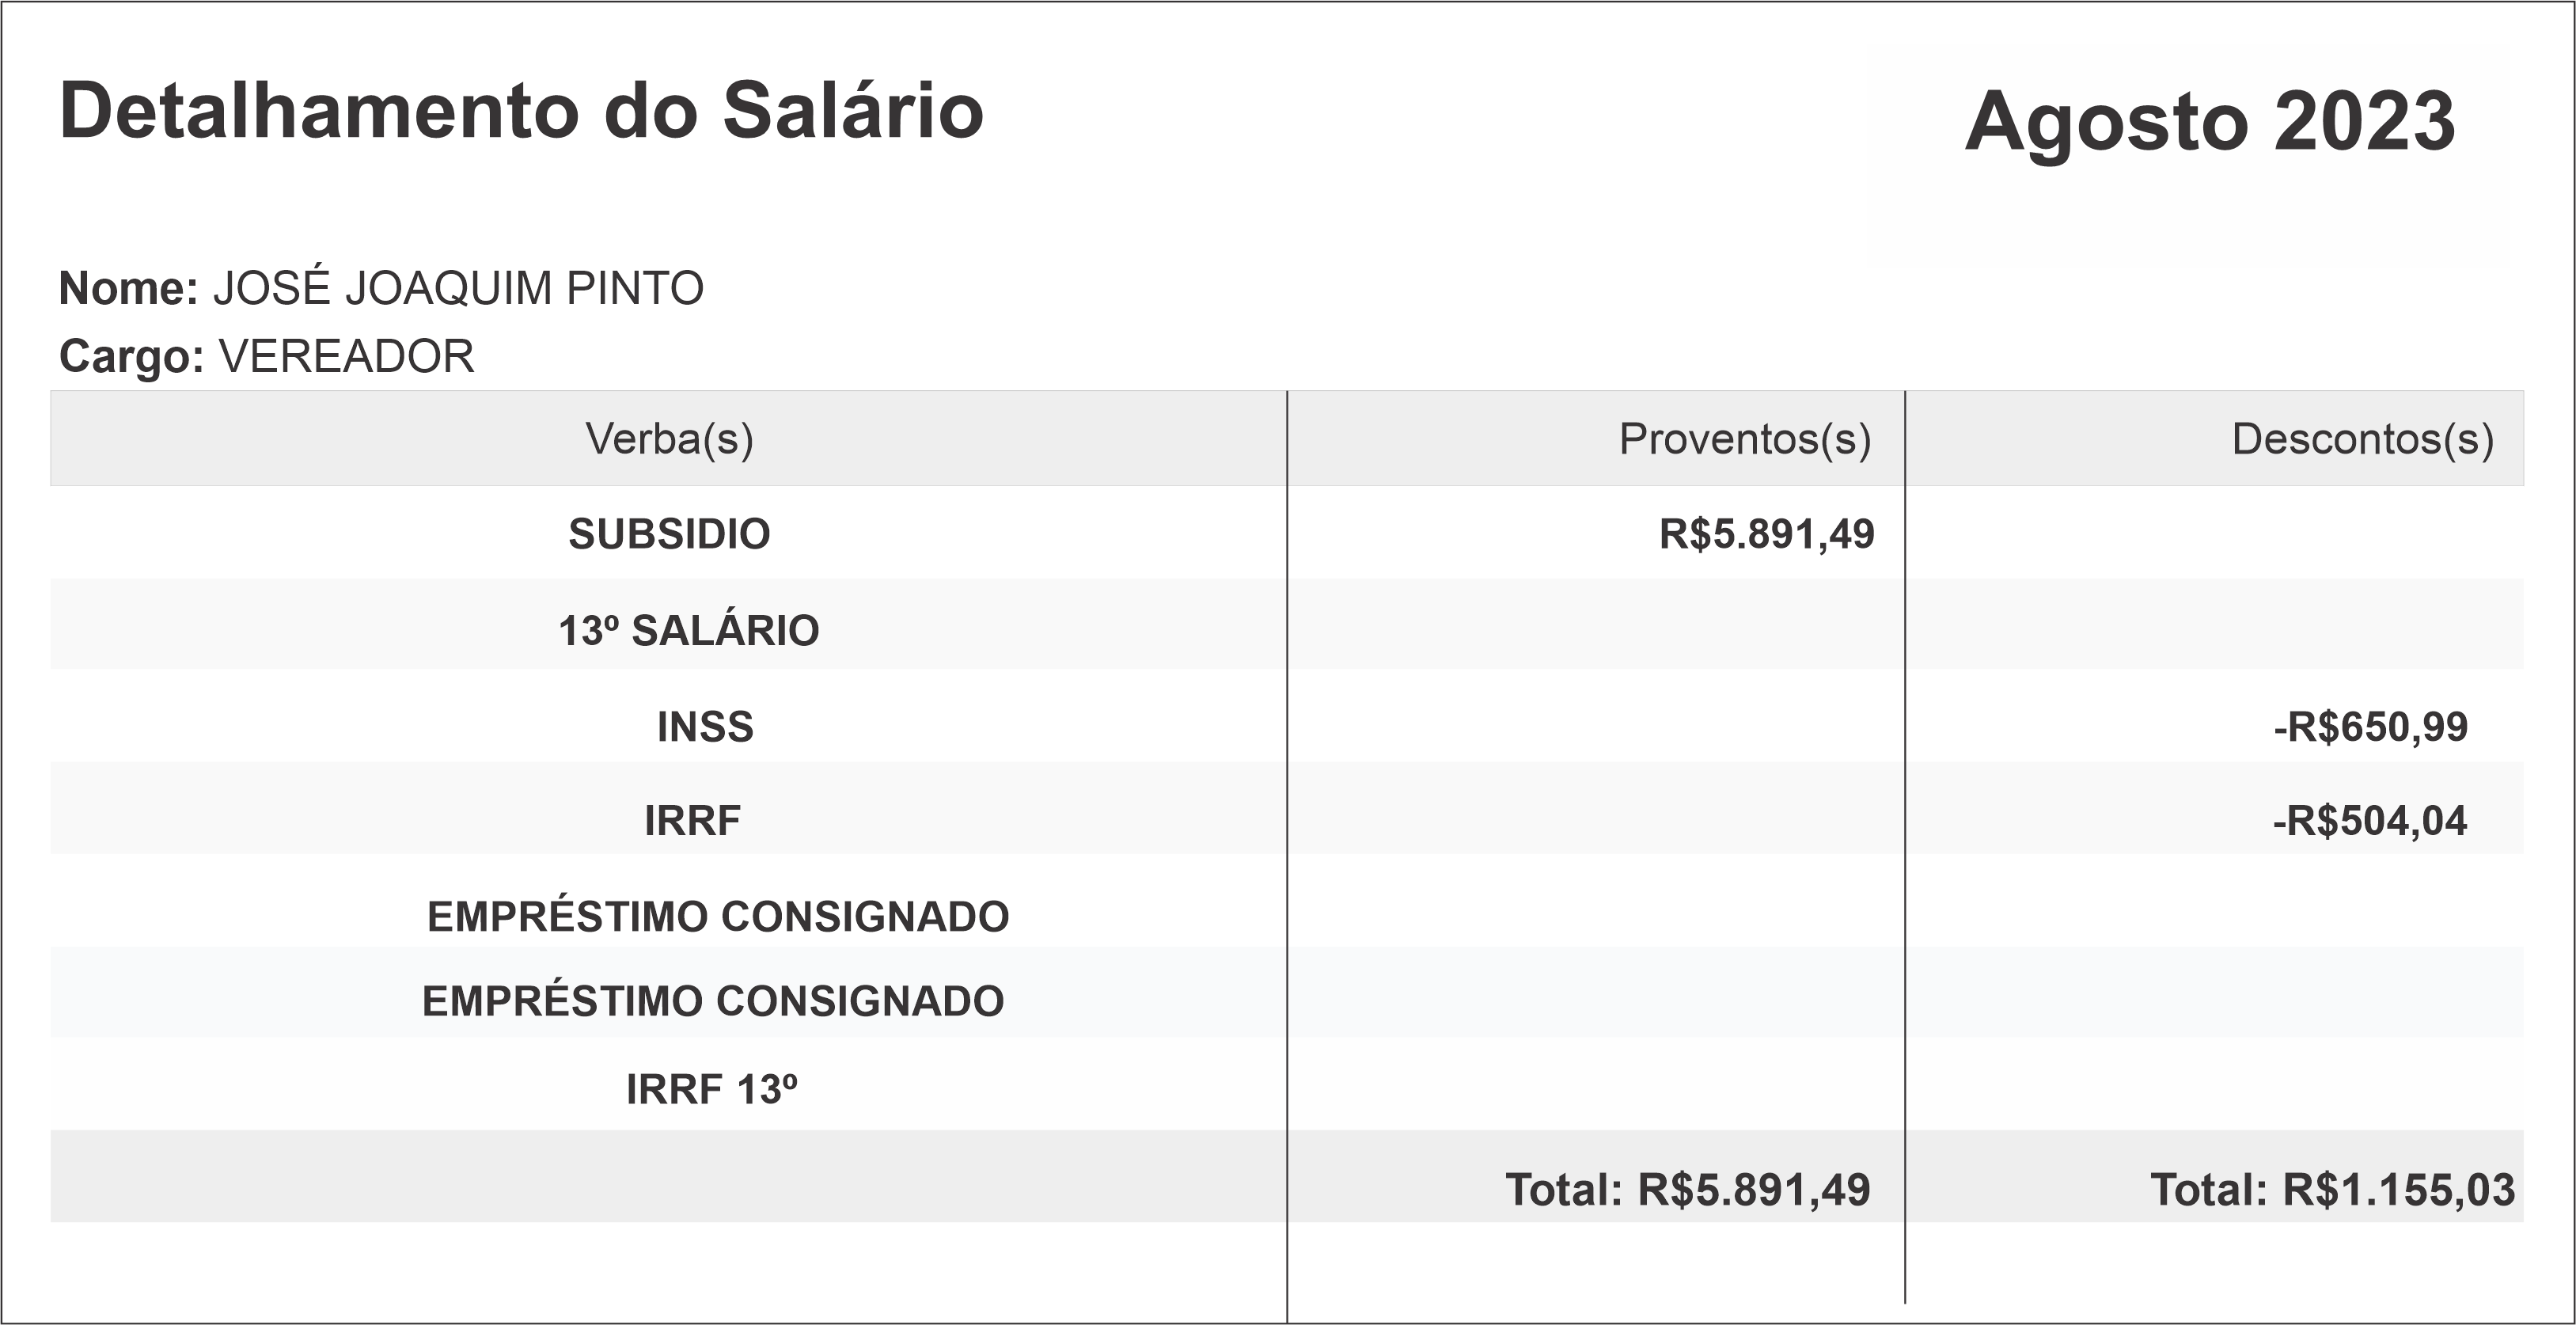This screenshot has height=1325, width=2576.
Task: Click the Nome field label
Action: [x=129, y=289]
